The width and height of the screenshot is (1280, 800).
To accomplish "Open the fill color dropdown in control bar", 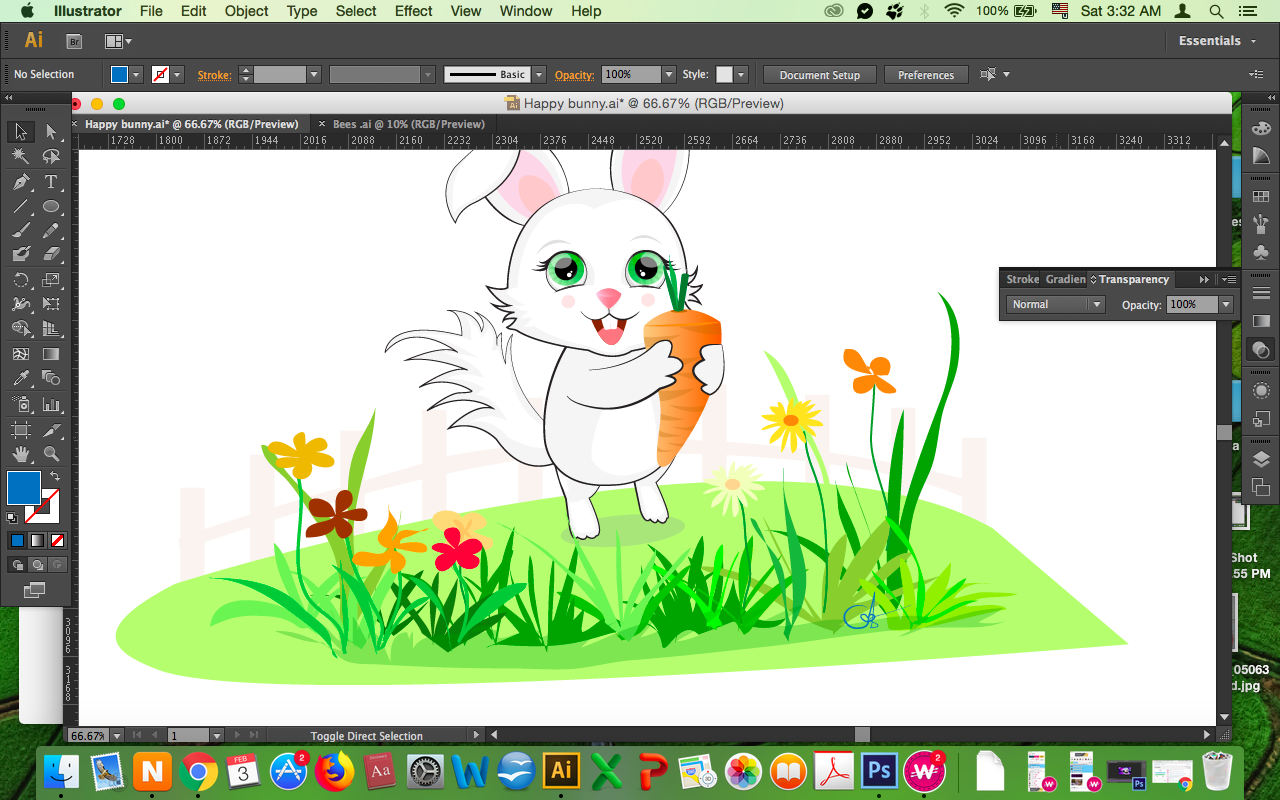I will [137, 75].
